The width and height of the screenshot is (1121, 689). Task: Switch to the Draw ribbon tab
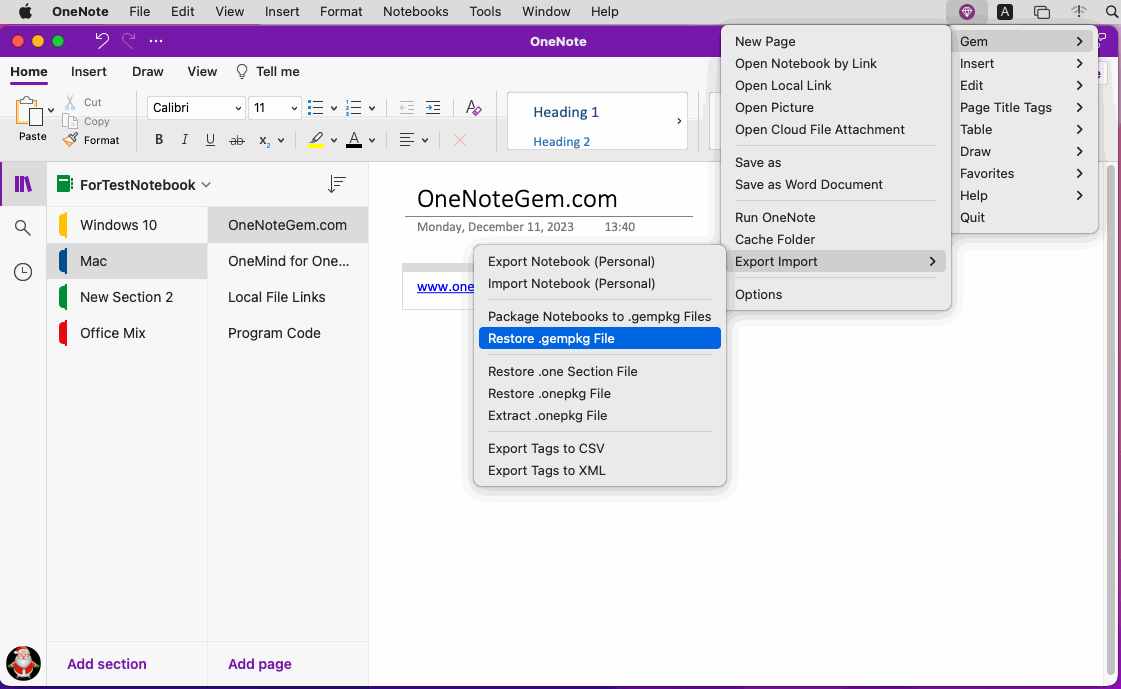[147, 71]
